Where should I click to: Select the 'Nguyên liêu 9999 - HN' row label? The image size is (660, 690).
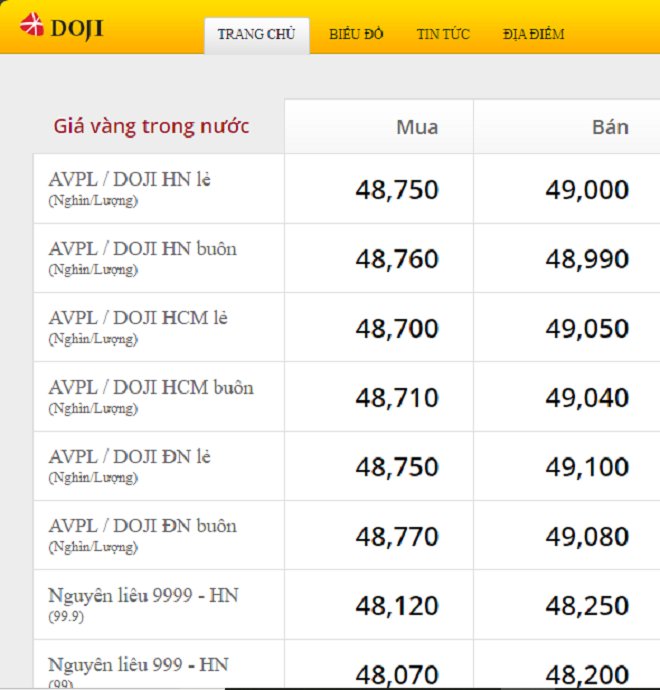[x=143, y=595]
